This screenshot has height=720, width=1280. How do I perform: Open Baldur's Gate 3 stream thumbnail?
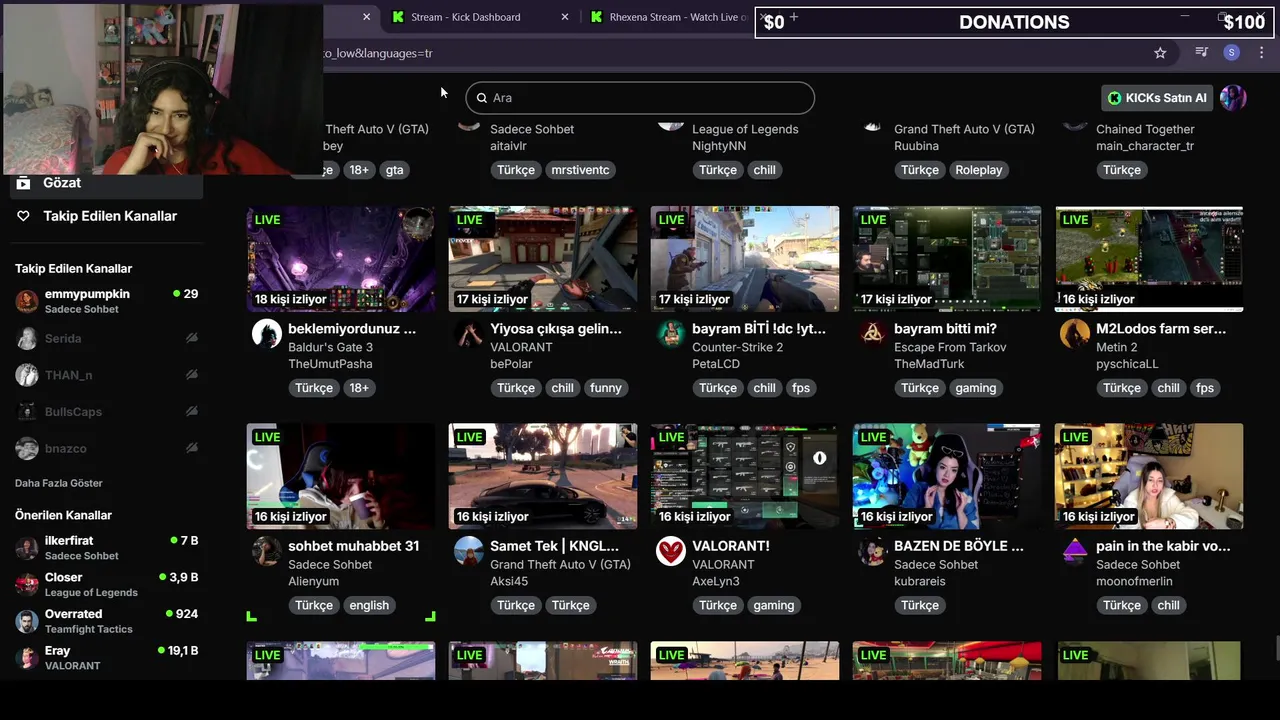click(x=341, y=259)
